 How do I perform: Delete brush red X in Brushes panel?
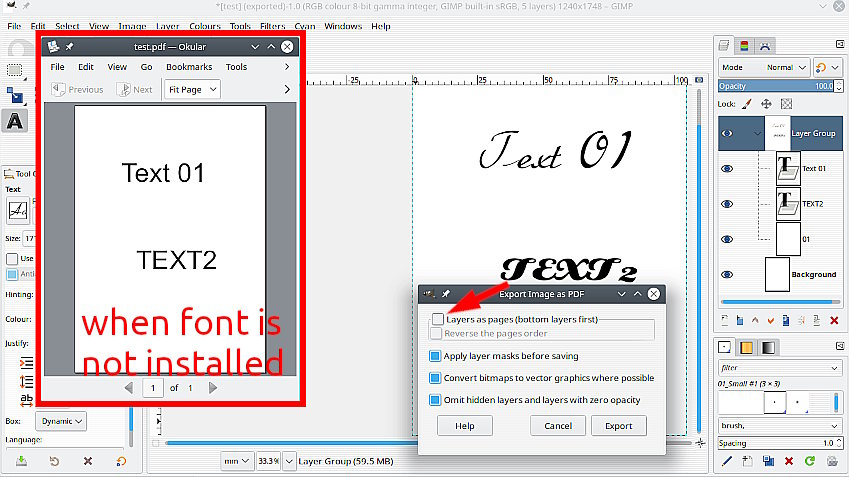click(x=789, y=461)
